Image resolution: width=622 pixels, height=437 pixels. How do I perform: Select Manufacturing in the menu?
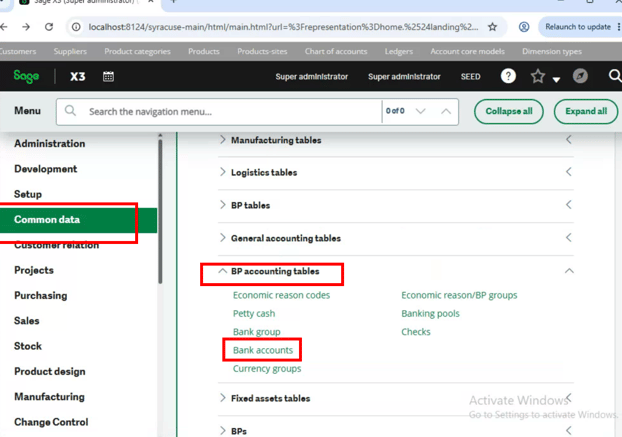point(49,397)
